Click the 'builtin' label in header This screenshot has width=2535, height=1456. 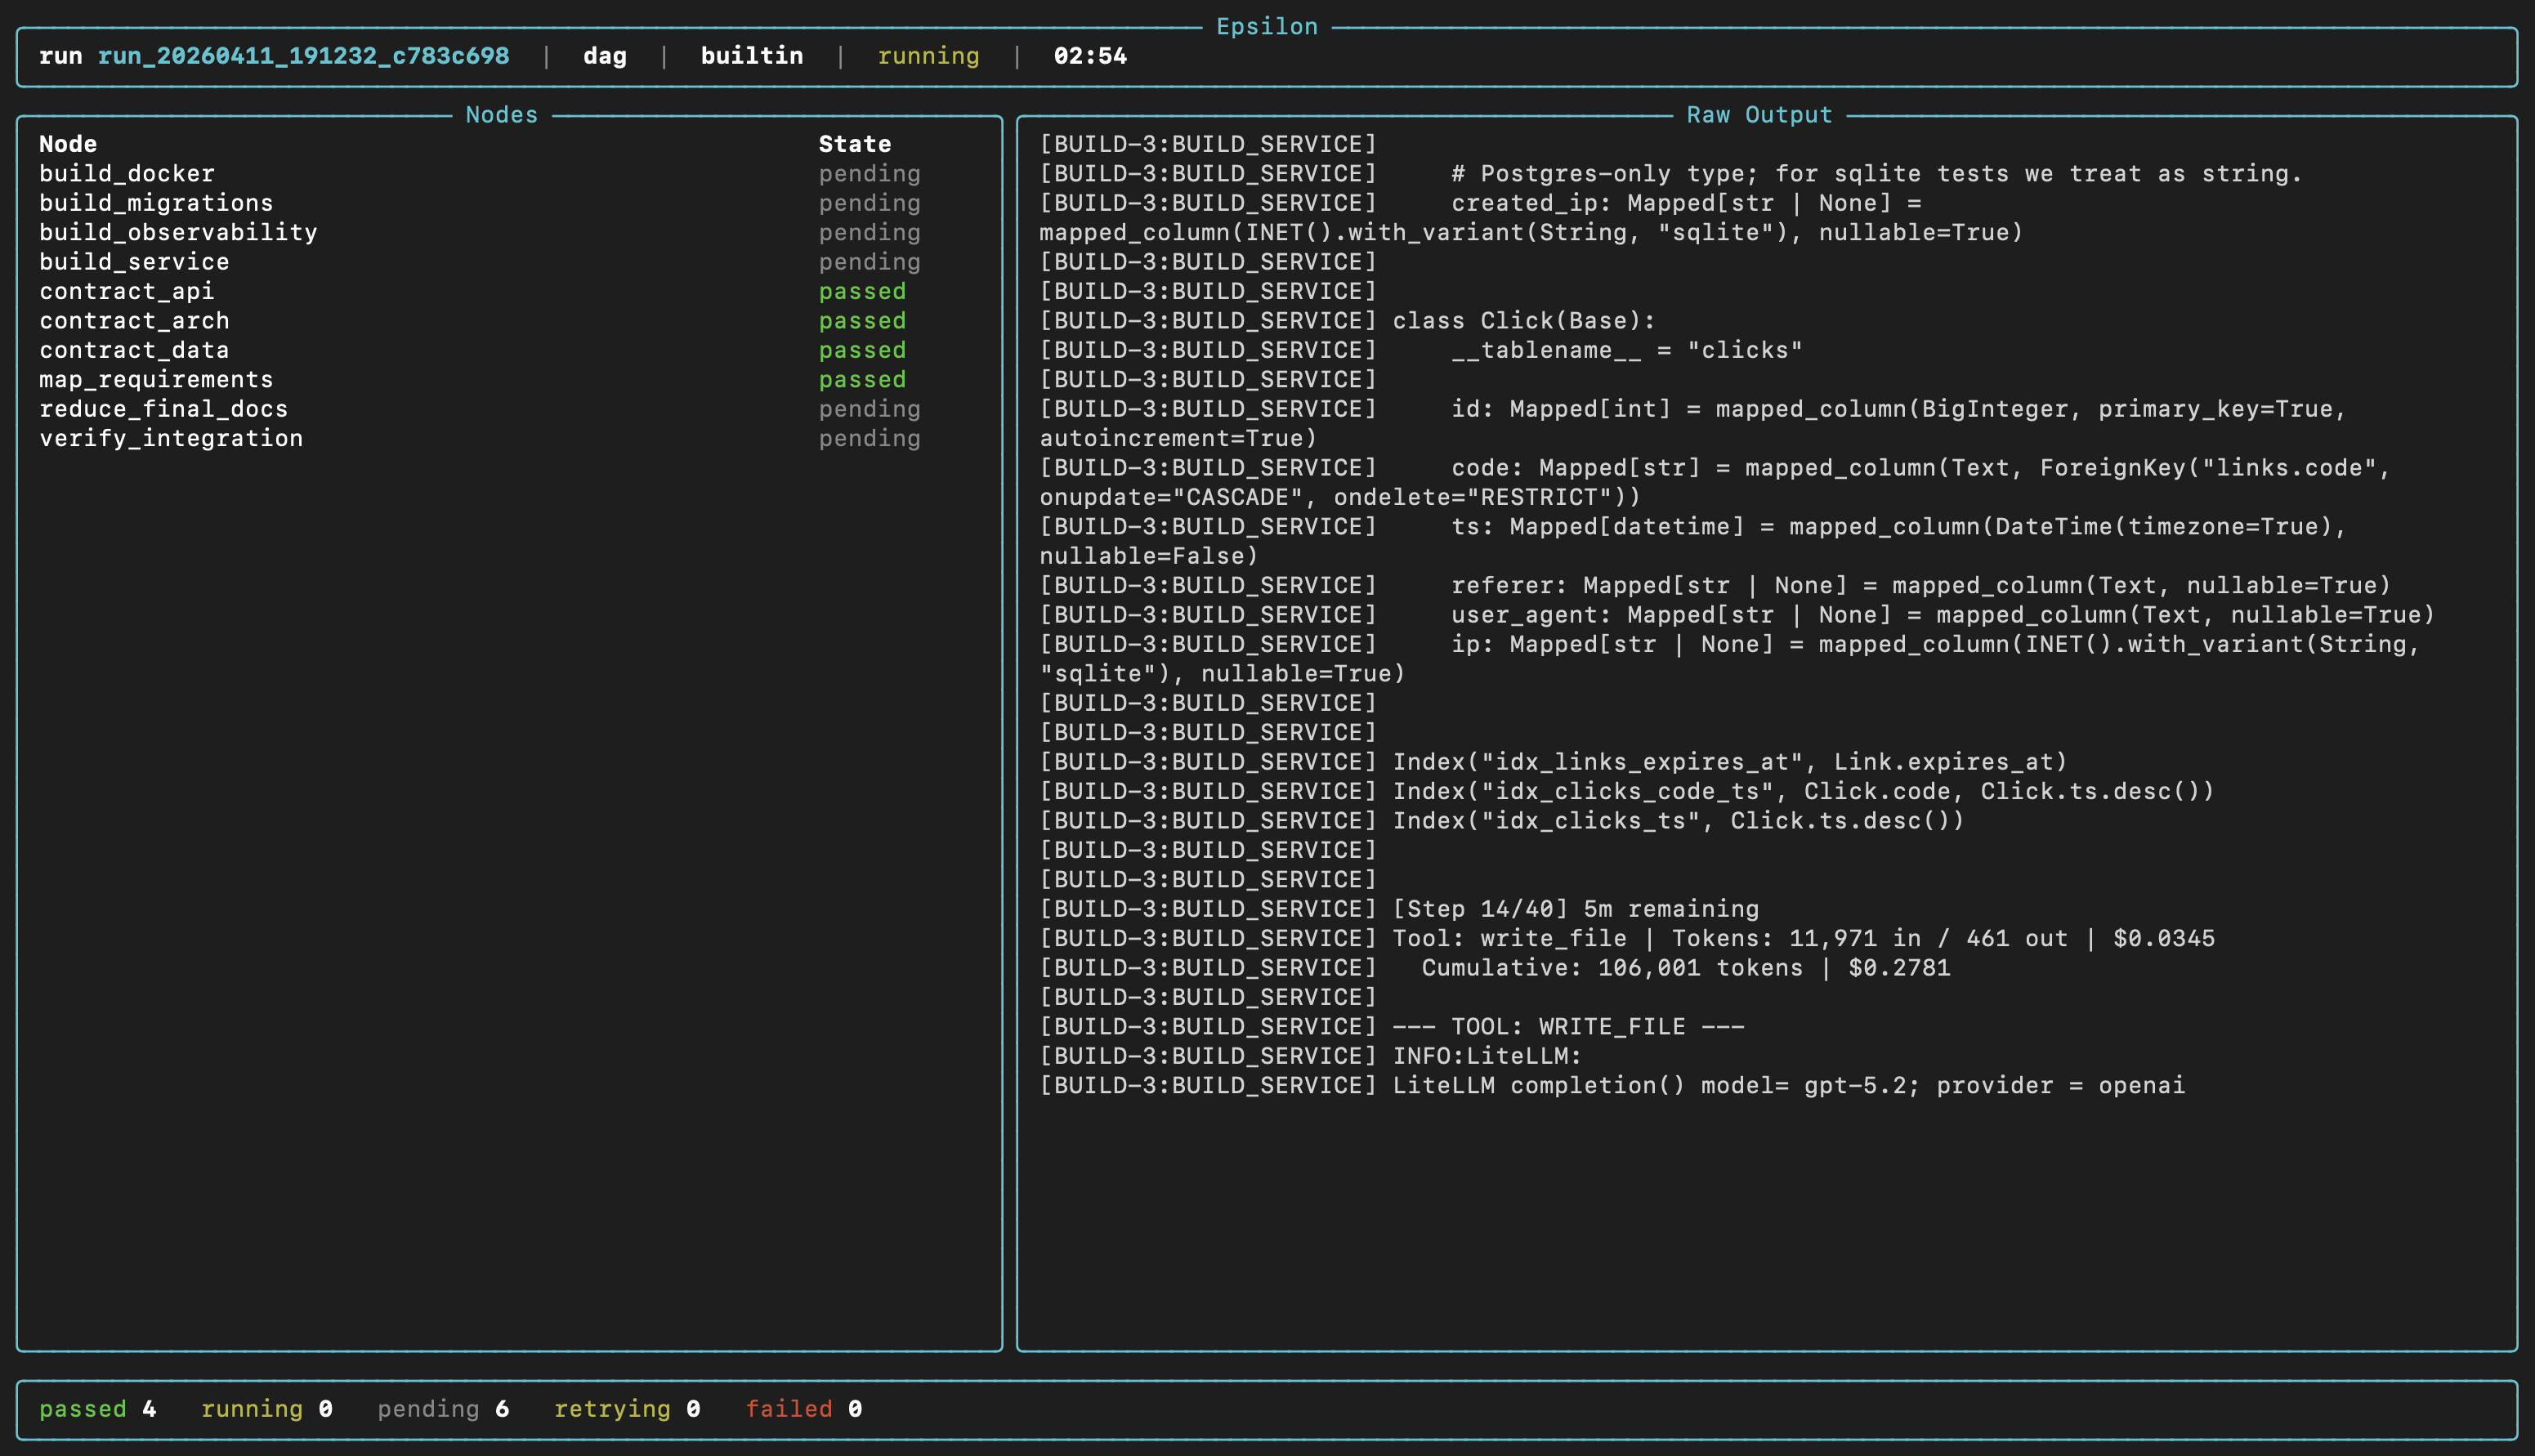(x=752, y=56)
